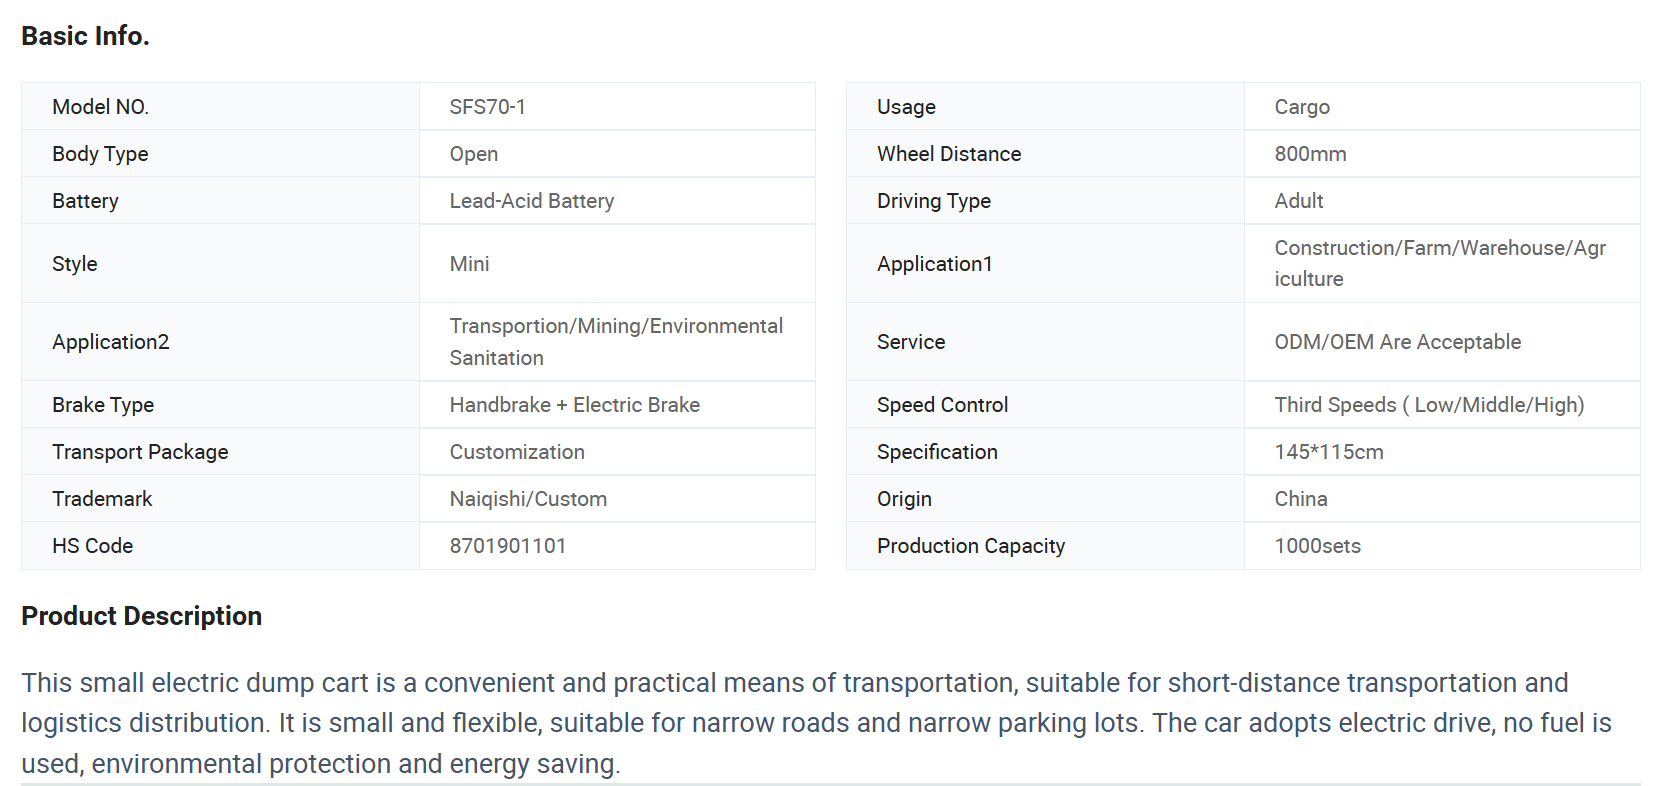Click the ODM/OEM Are Acceptable value

pos(1397,342)
